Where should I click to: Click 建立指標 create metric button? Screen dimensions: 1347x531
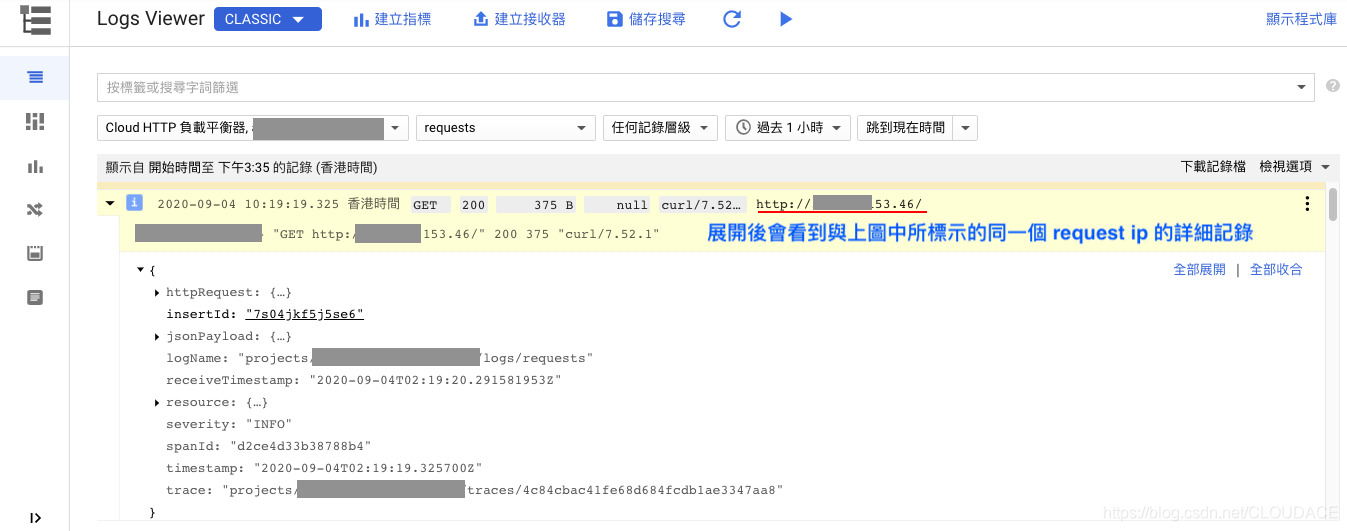coord(392,19)
